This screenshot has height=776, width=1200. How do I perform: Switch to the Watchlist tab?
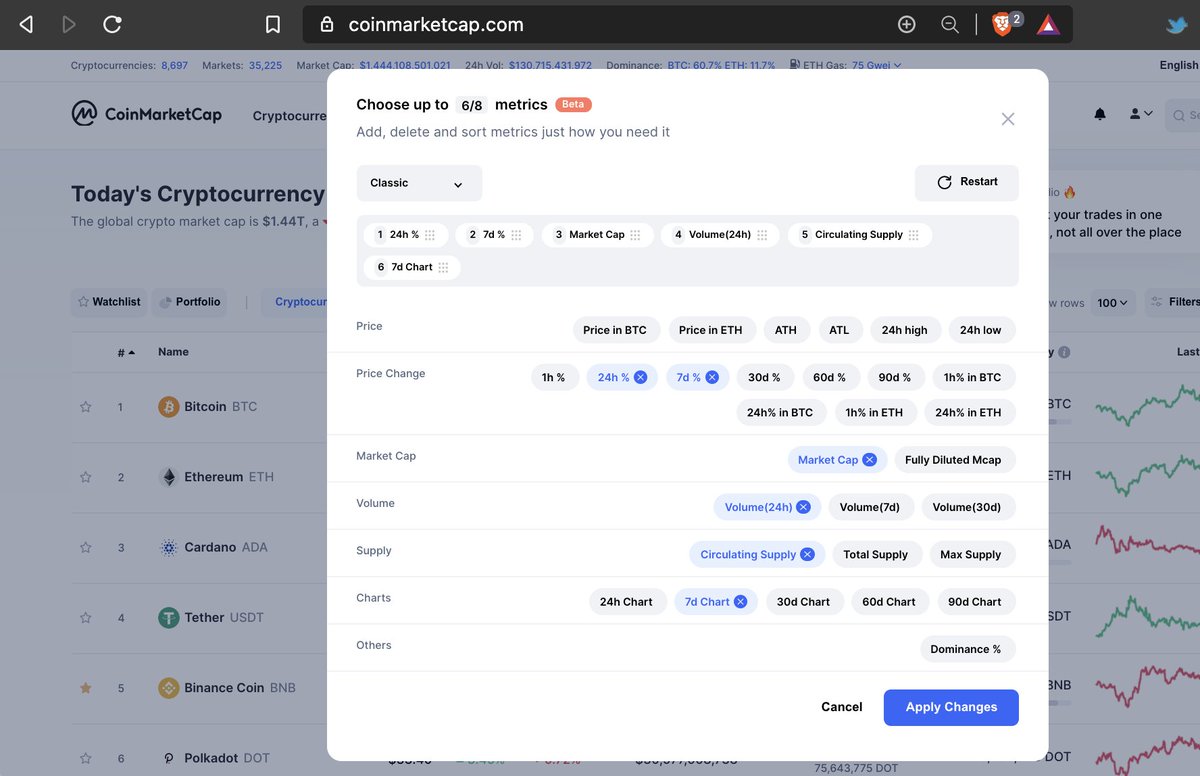pyautogui.click(x=109, y=302)
